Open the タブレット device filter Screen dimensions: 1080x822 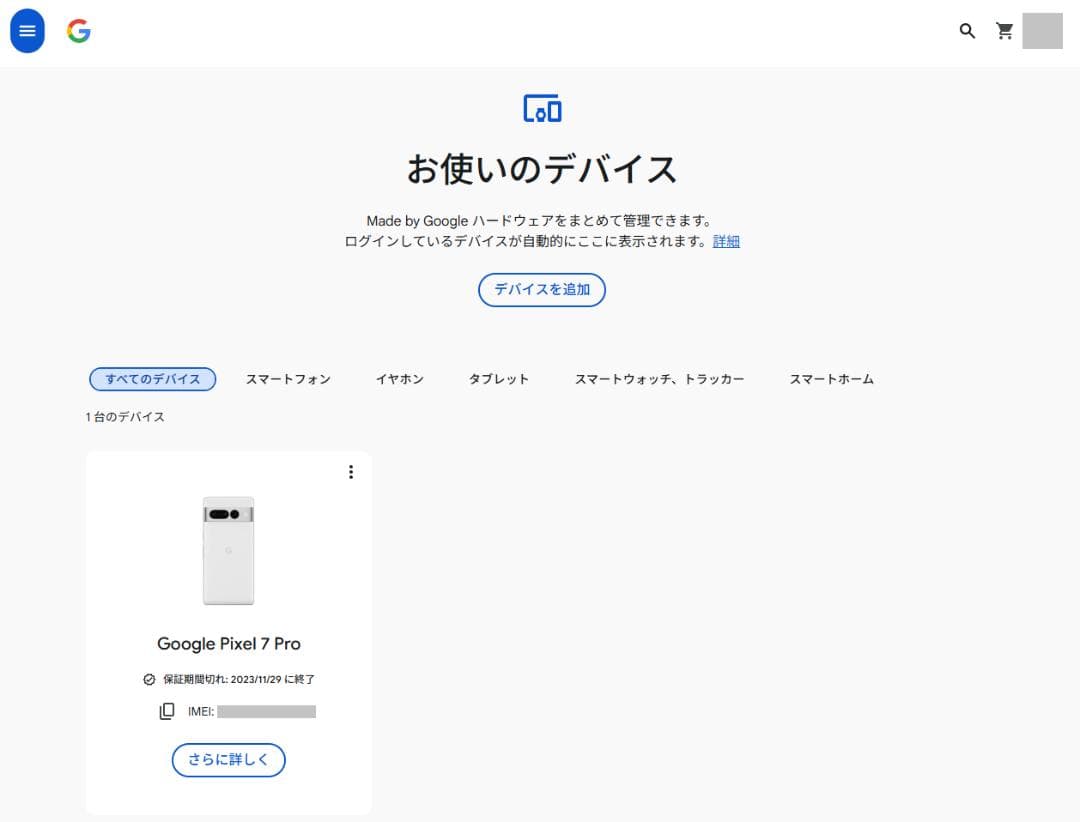point(498,379)
